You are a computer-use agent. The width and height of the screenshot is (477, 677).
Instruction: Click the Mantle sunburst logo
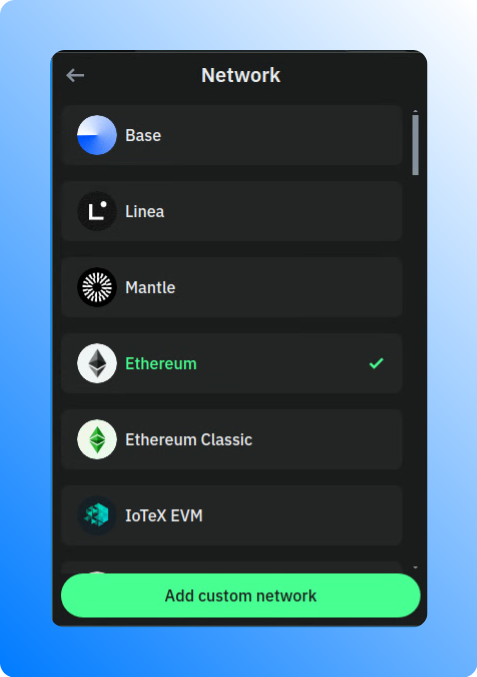click(97, 287)
